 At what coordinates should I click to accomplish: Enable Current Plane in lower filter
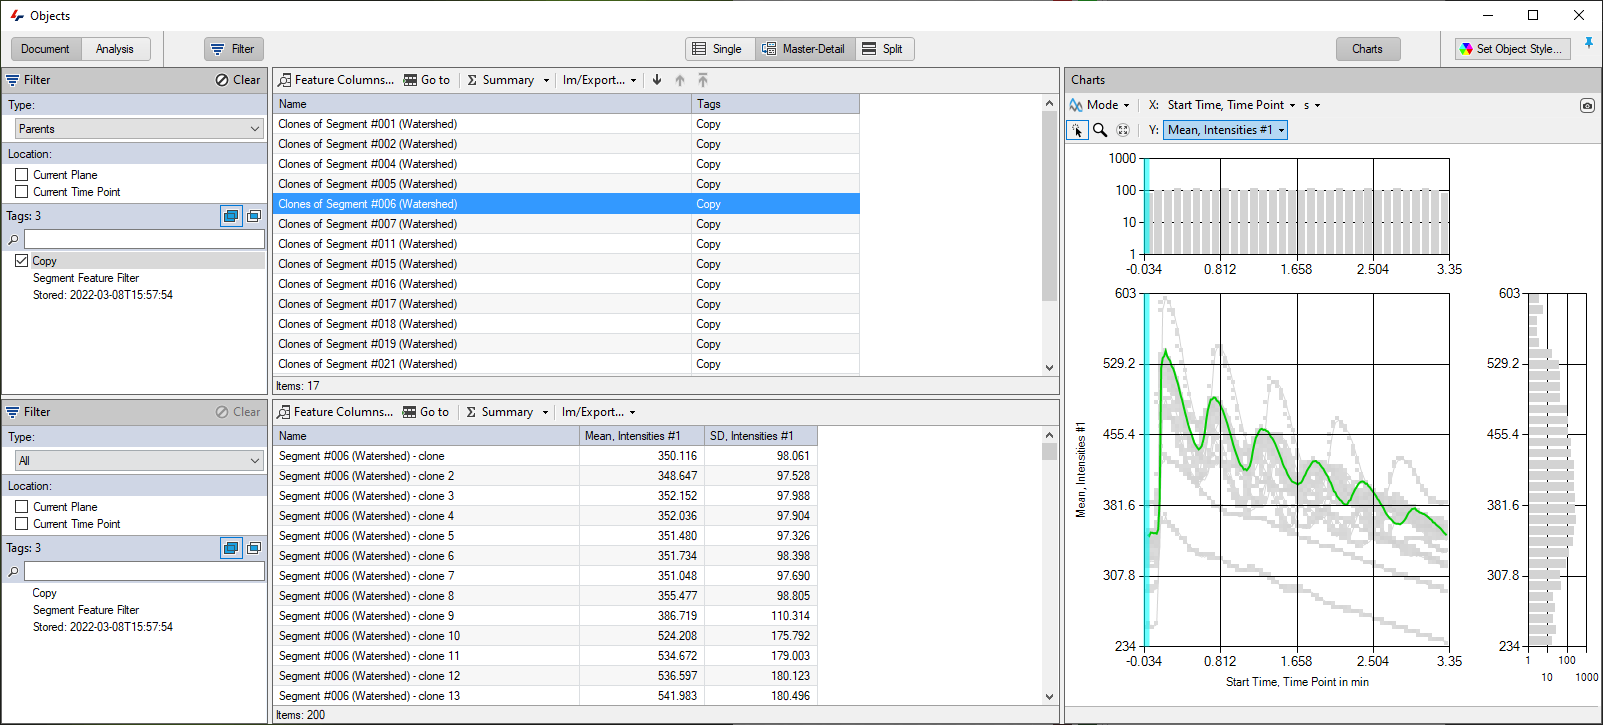(x=22, y=507)
